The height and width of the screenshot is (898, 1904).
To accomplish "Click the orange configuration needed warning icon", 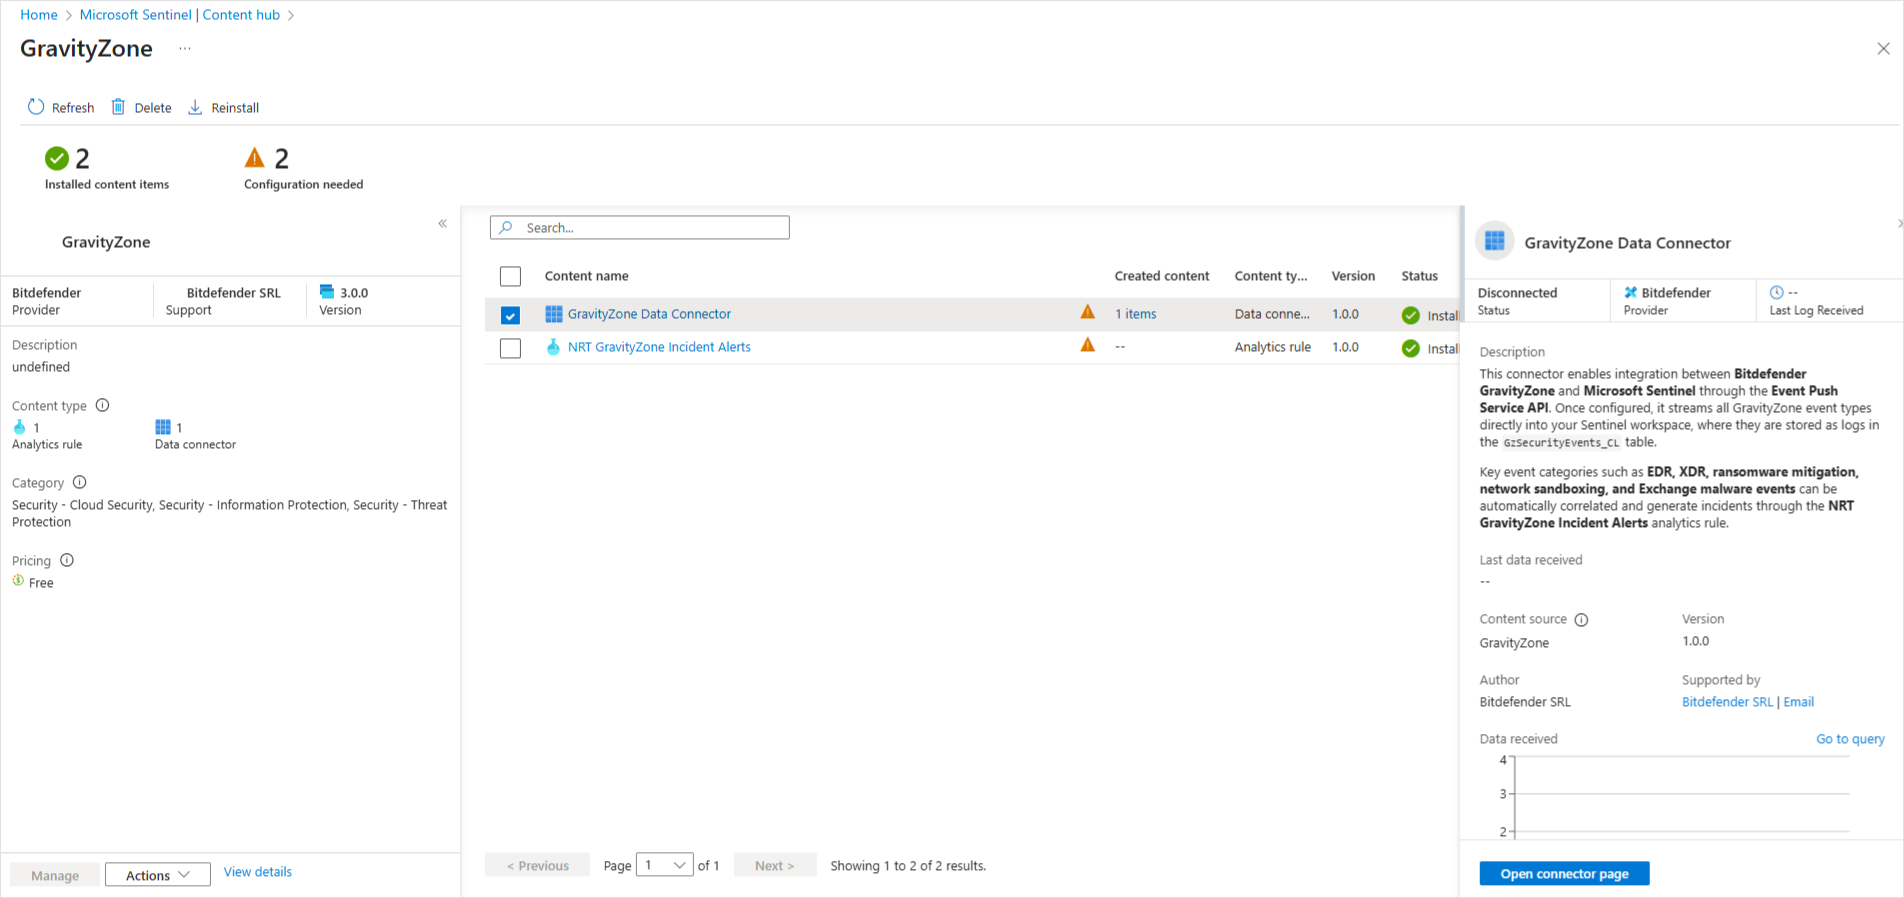I will click(x=255, y=157).
